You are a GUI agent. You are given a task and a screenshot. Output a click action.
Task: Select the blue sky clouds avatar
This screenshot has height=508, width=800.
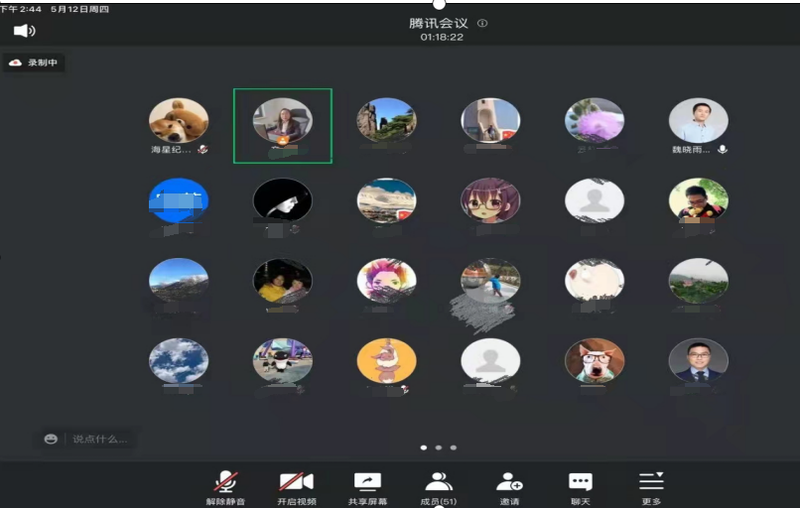[178, 360]
